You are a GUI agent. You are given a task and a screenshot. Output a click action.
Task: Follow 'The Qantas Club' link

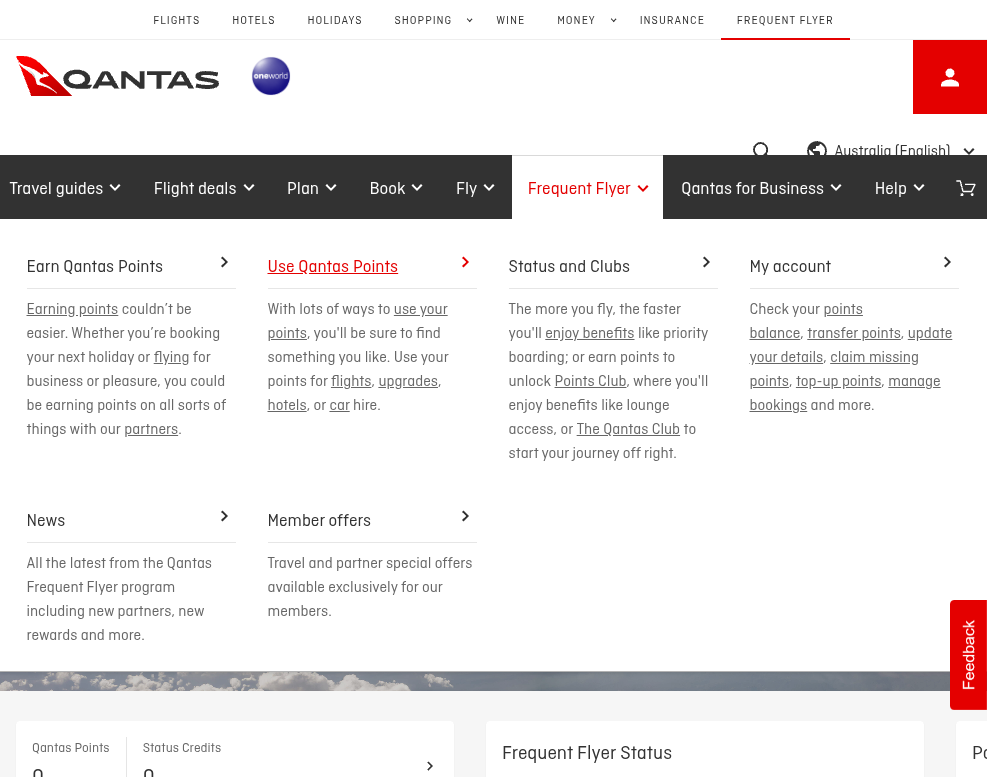pos(628,429)
